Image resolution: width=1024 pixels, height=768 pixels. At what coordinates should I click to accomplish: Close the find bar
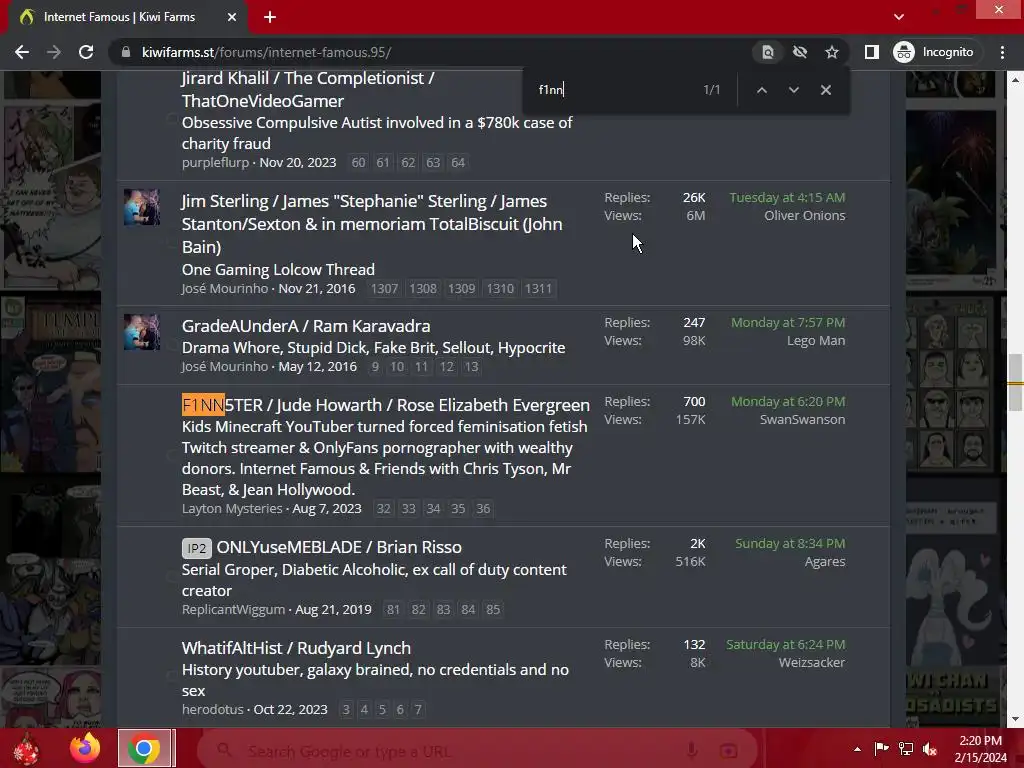825,90
